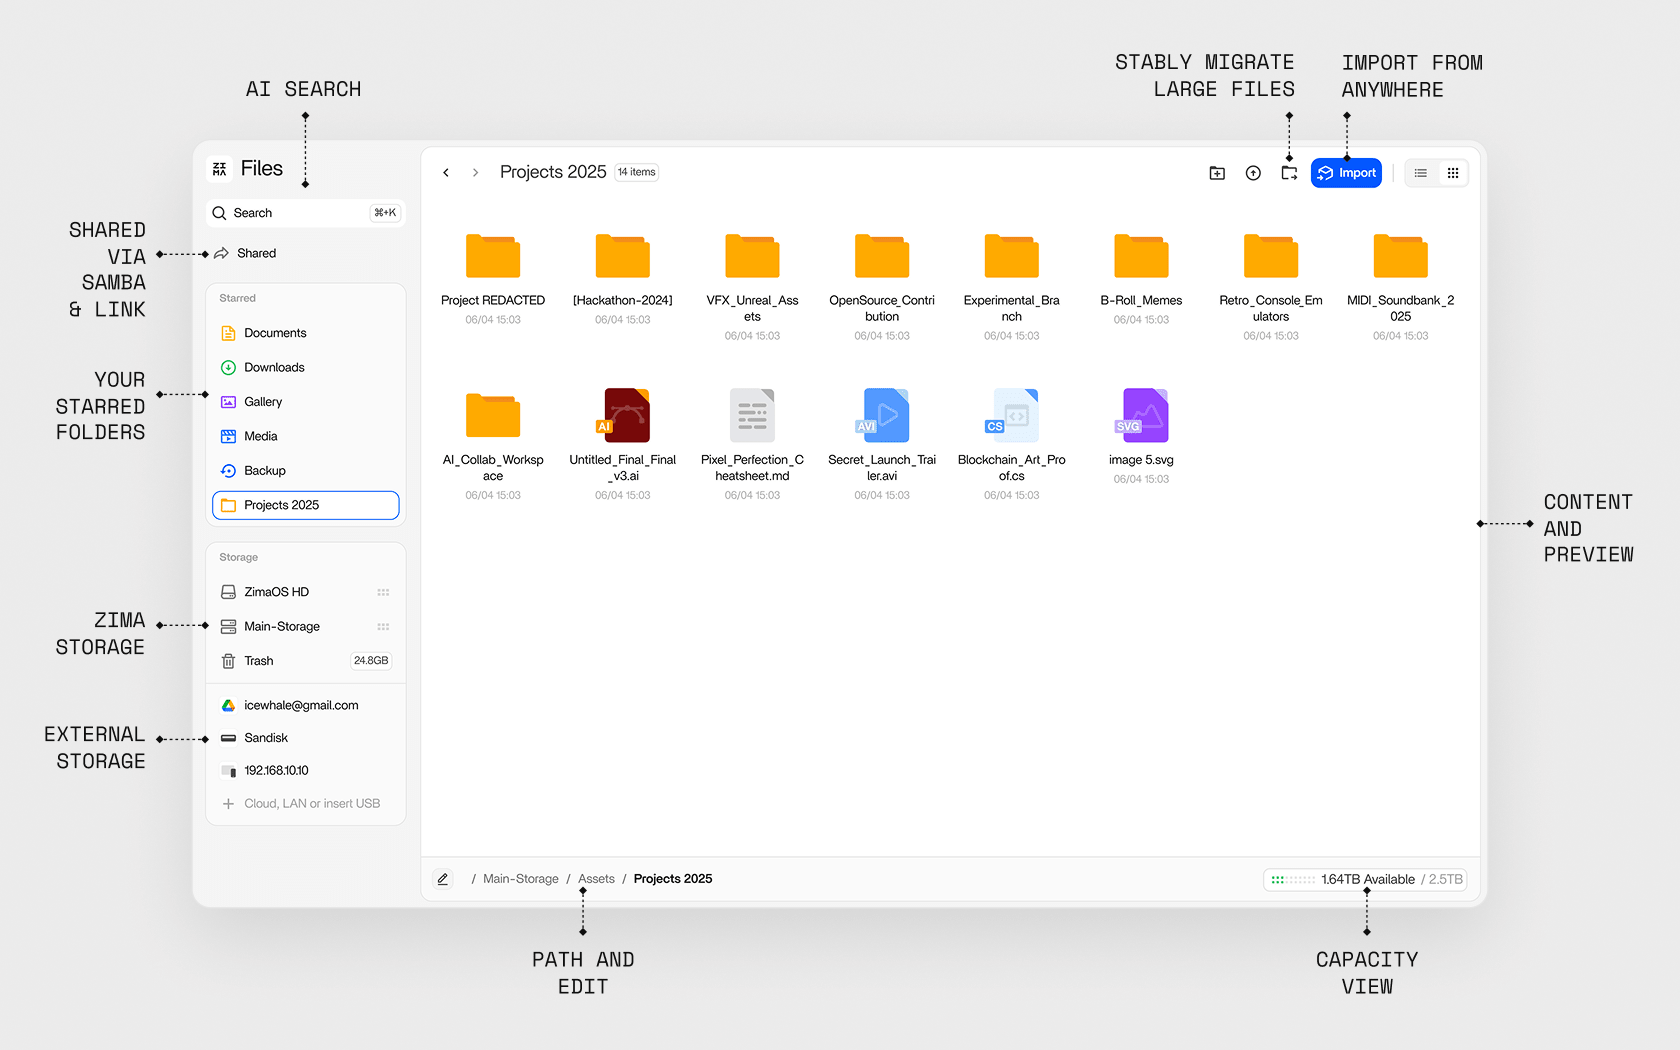
Task: Click the Shared arrow icon
Action: coord(221,253)
